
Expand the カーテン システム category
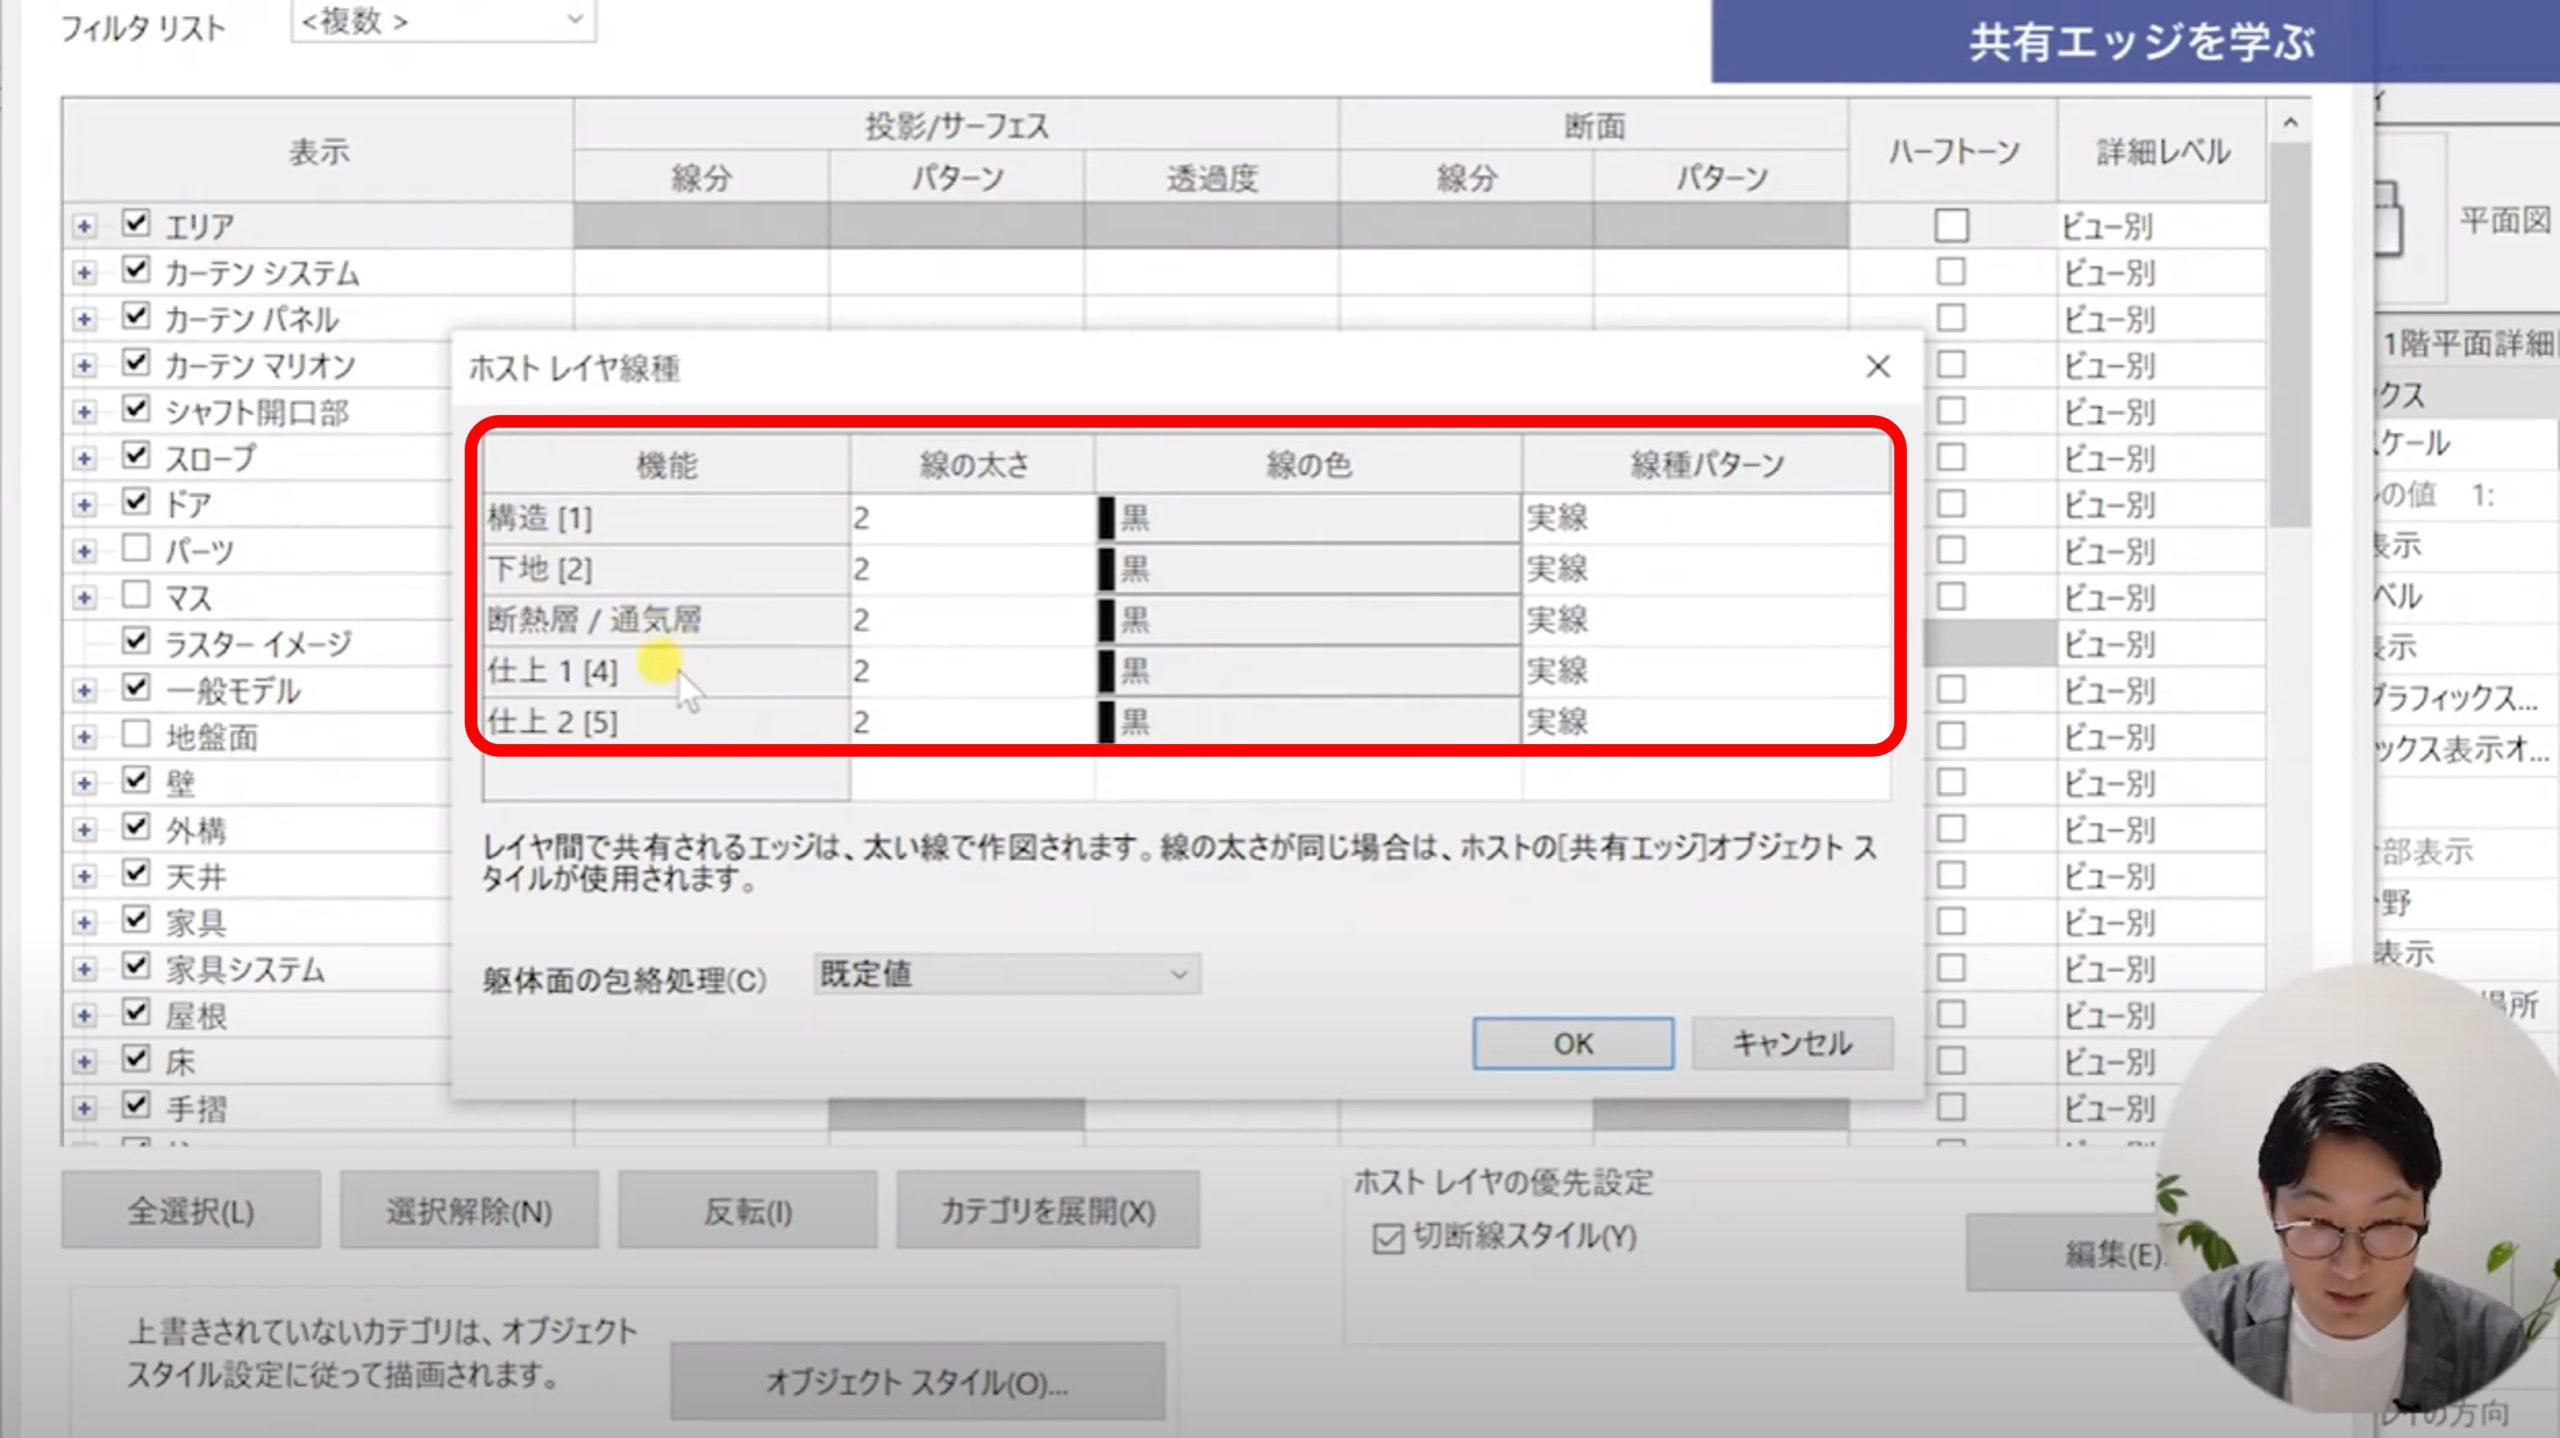(x=84, y=273)
